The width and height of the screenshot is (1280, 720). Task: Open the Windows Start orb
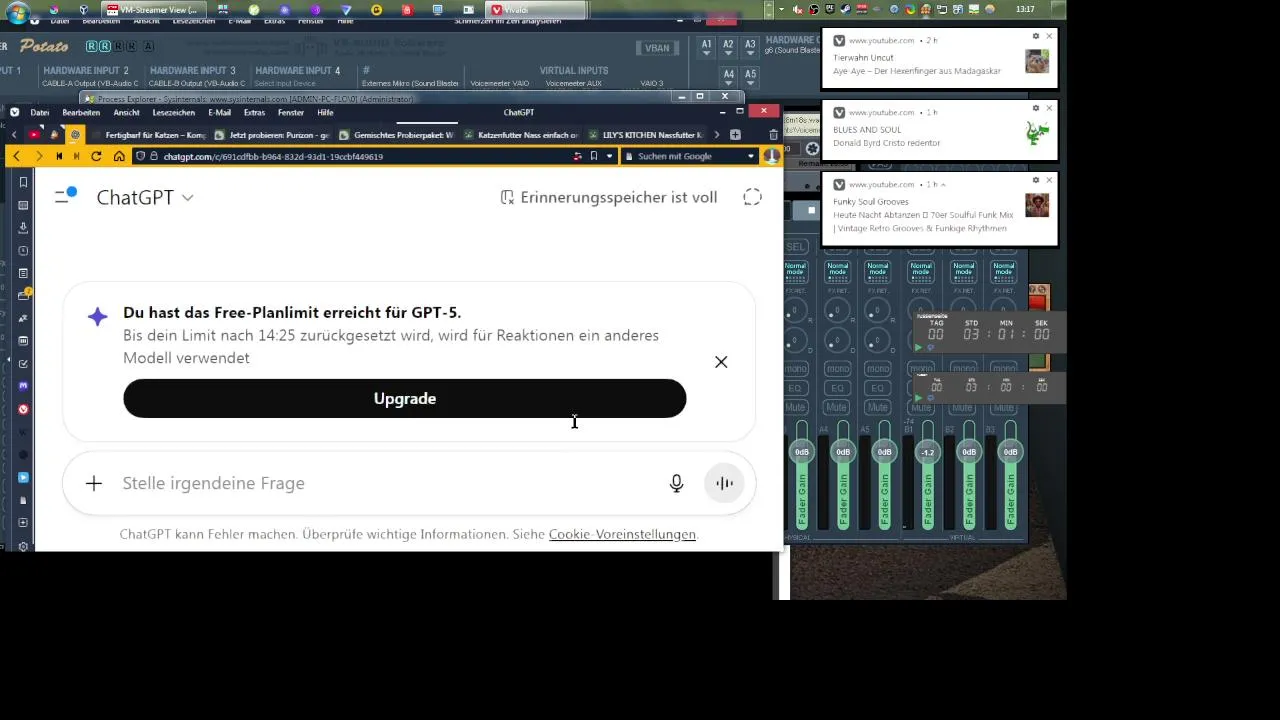click(17, 12)
